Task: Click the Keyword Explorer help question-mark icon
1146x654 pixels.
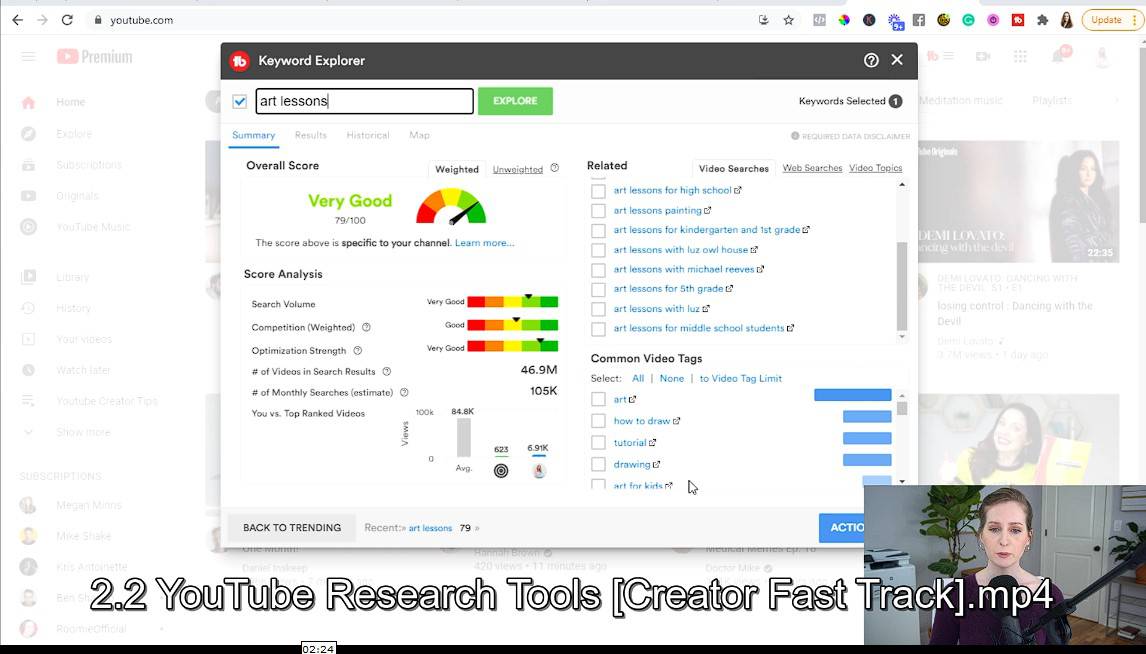Action: (871, 60)
